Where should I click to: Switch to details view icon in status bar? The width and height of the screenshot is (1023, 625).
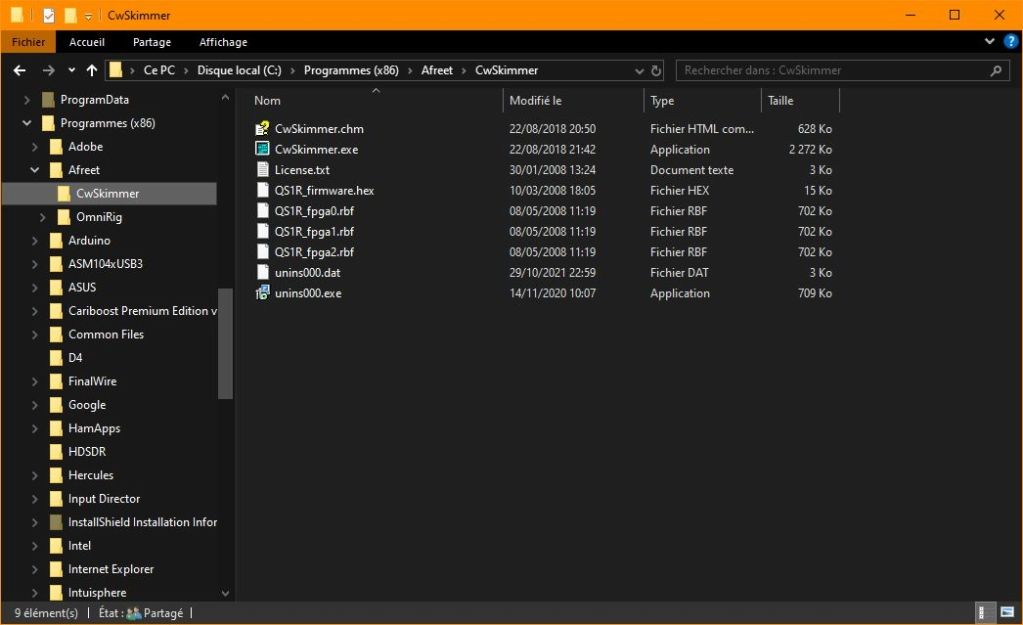(x=982, y=613)
